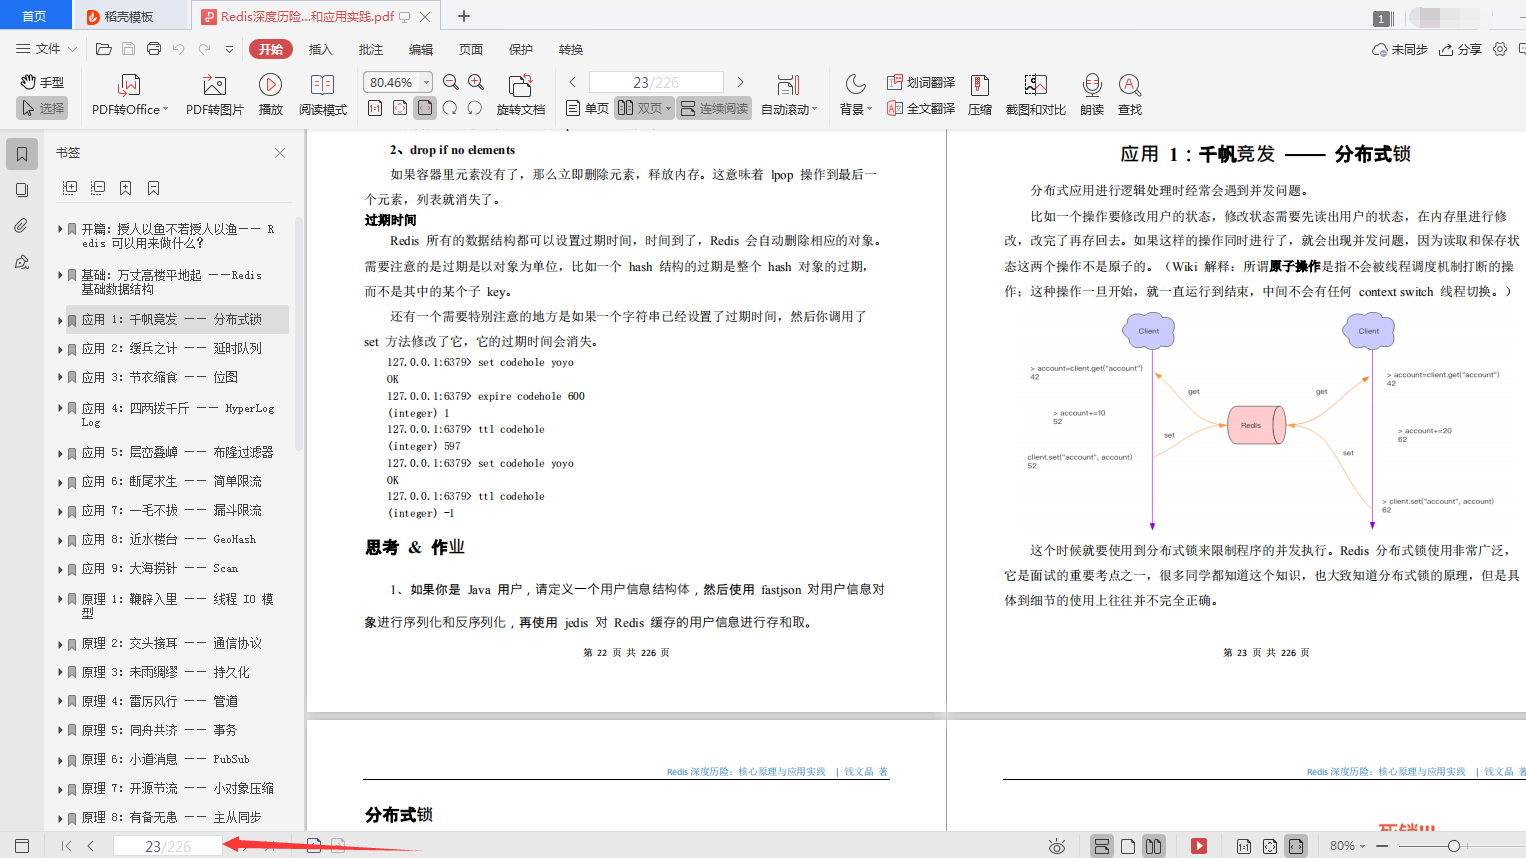1526x858 pixels.
Task: Open screenshot and compare (截图和对比)
Action: click(x=1036, y=95)
